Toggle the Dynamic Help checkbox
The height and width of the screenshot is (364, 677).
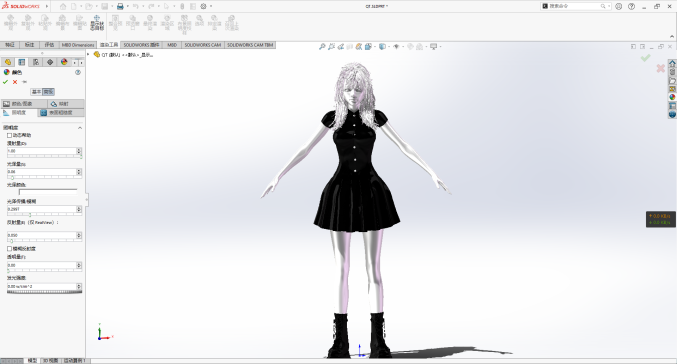point(9,136)
